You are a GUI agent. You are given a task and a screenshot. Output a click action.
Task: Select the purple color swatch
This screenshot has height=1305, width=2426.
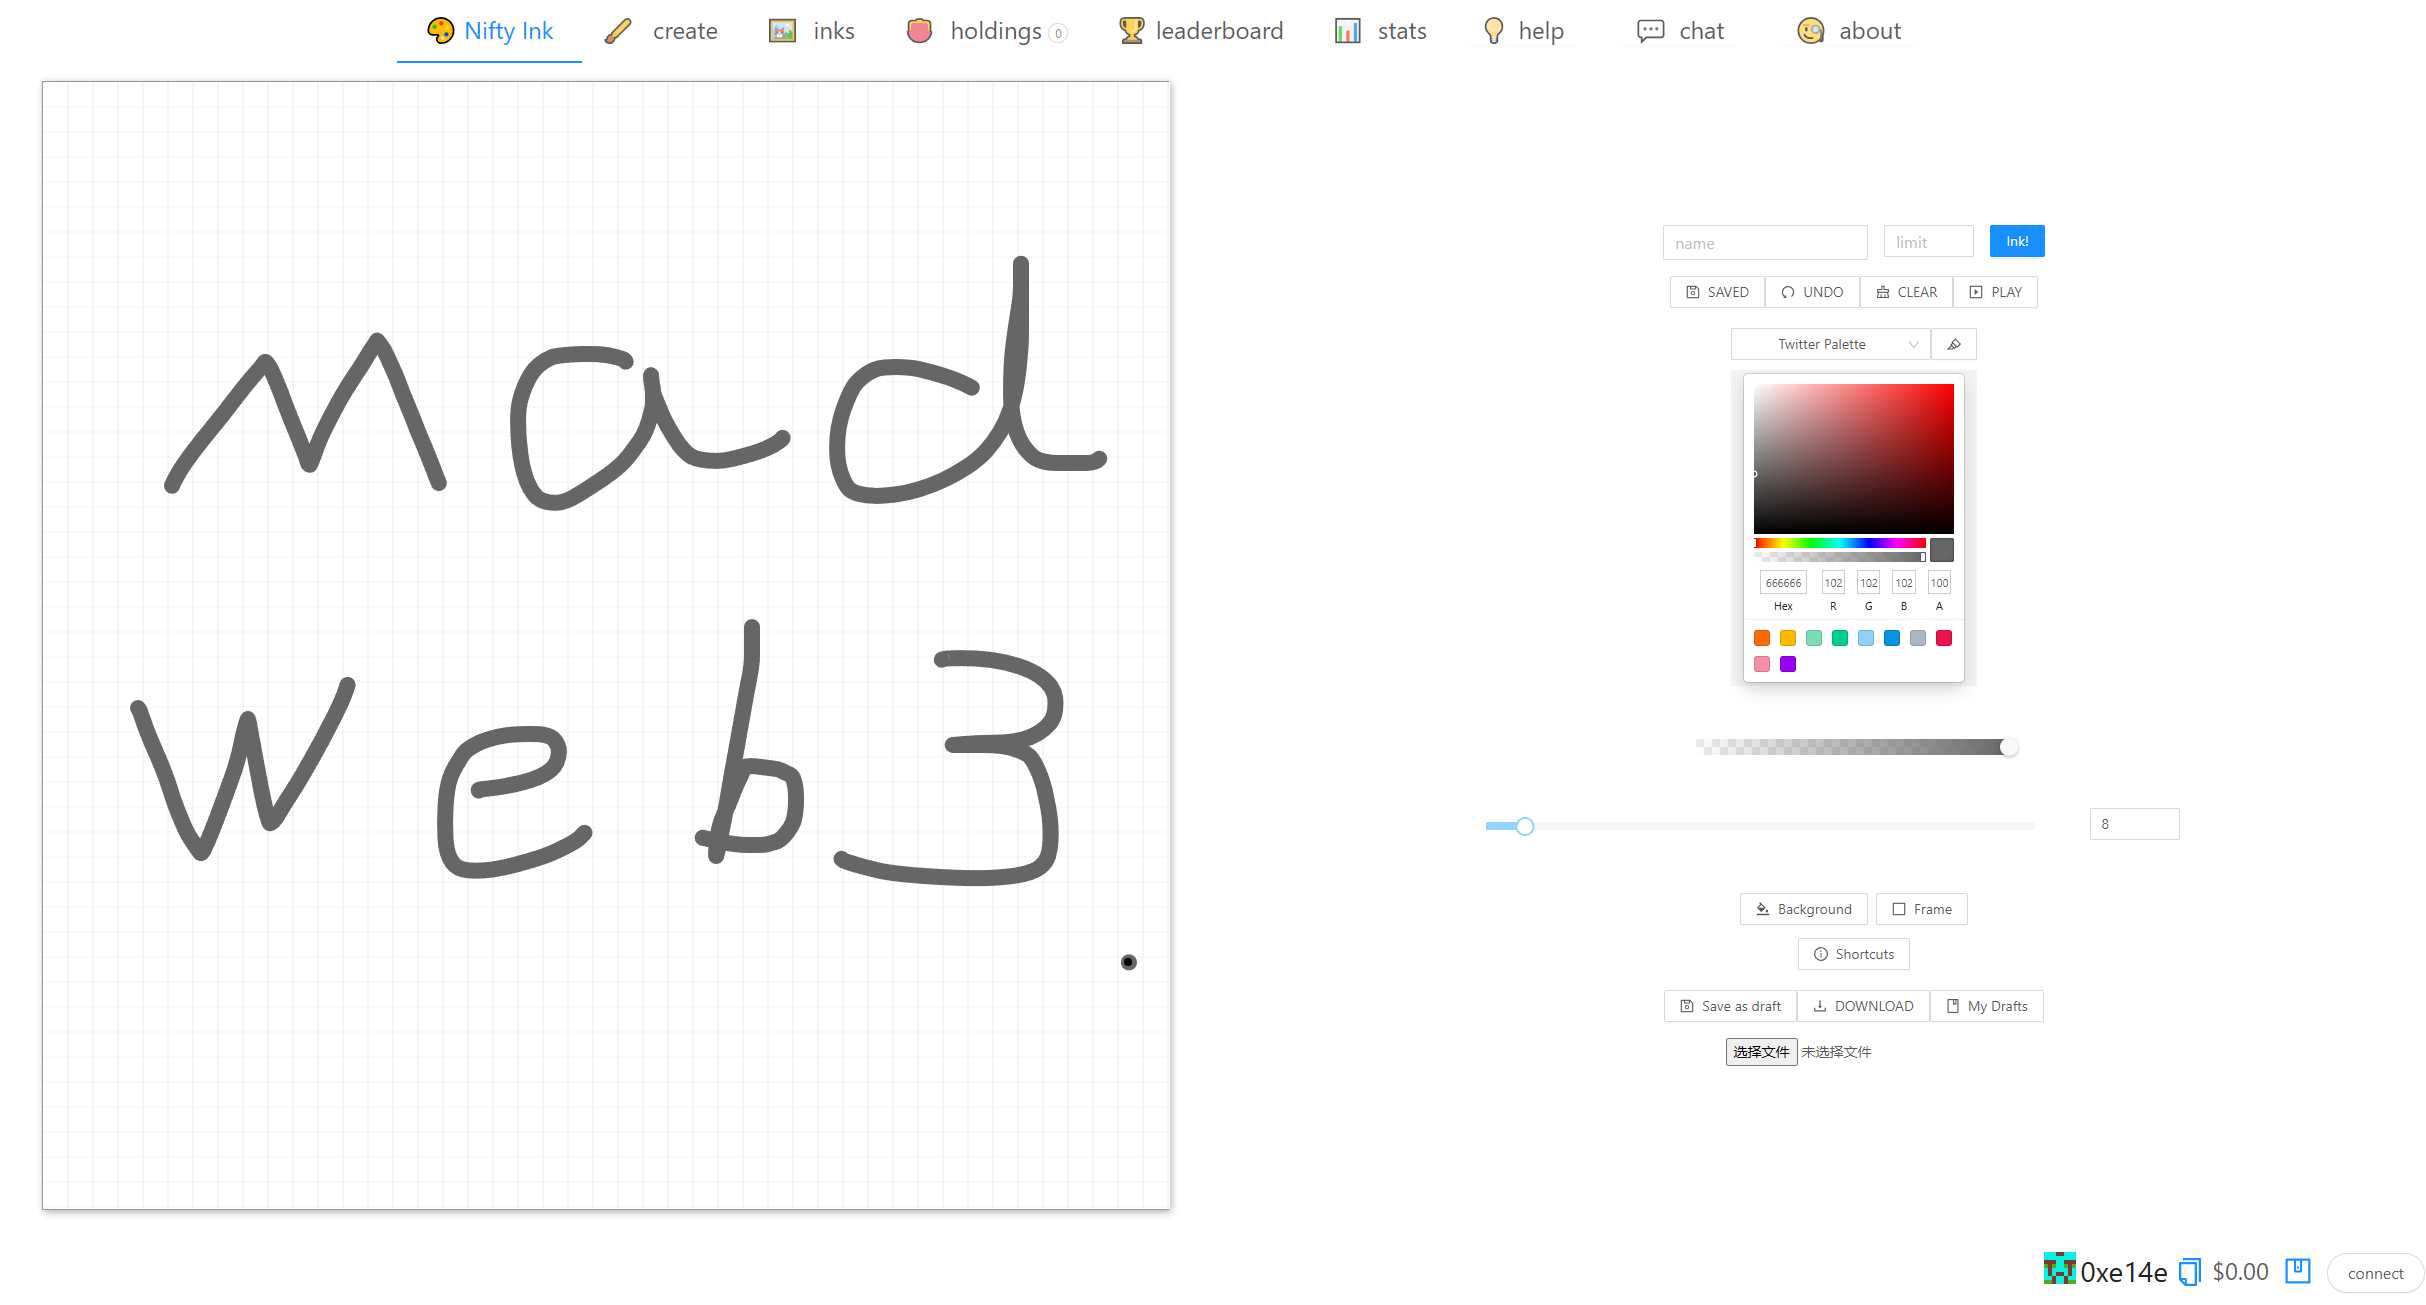coord(1788,664)
